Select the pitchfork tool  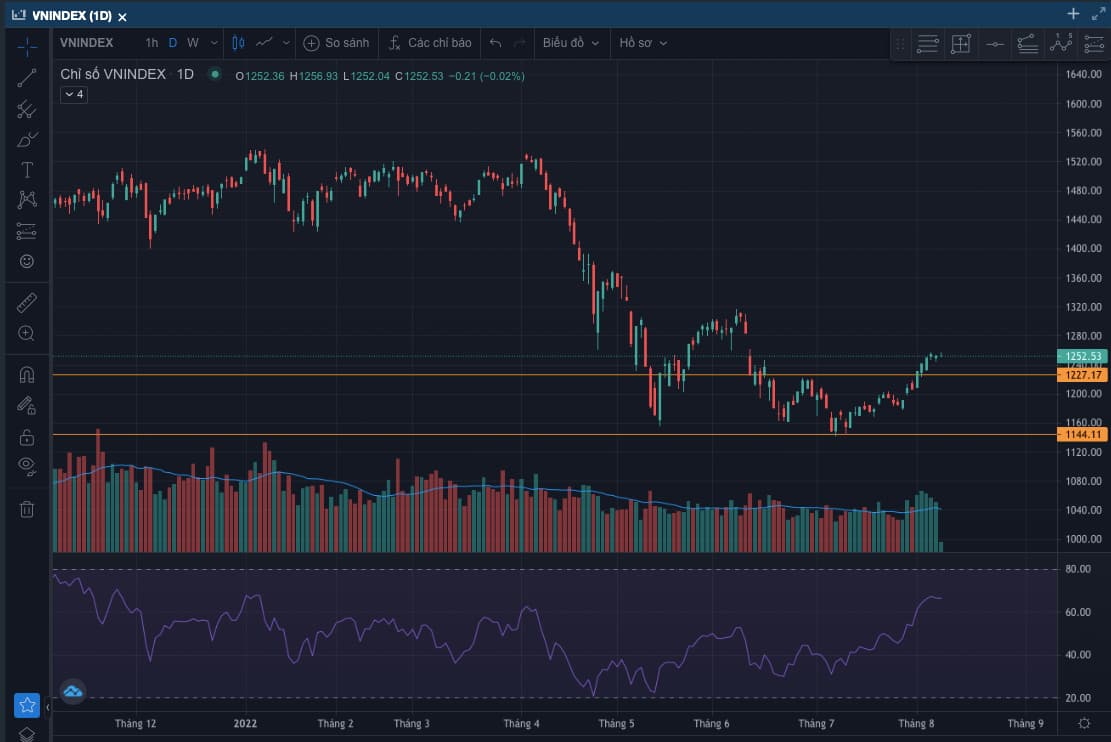point(27,109)
